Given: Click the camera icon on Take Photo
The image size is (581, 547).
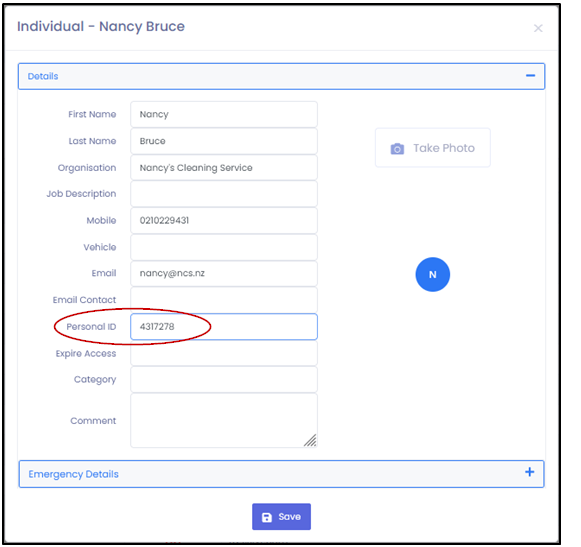Looking at the screenshot, I should 397,149.
